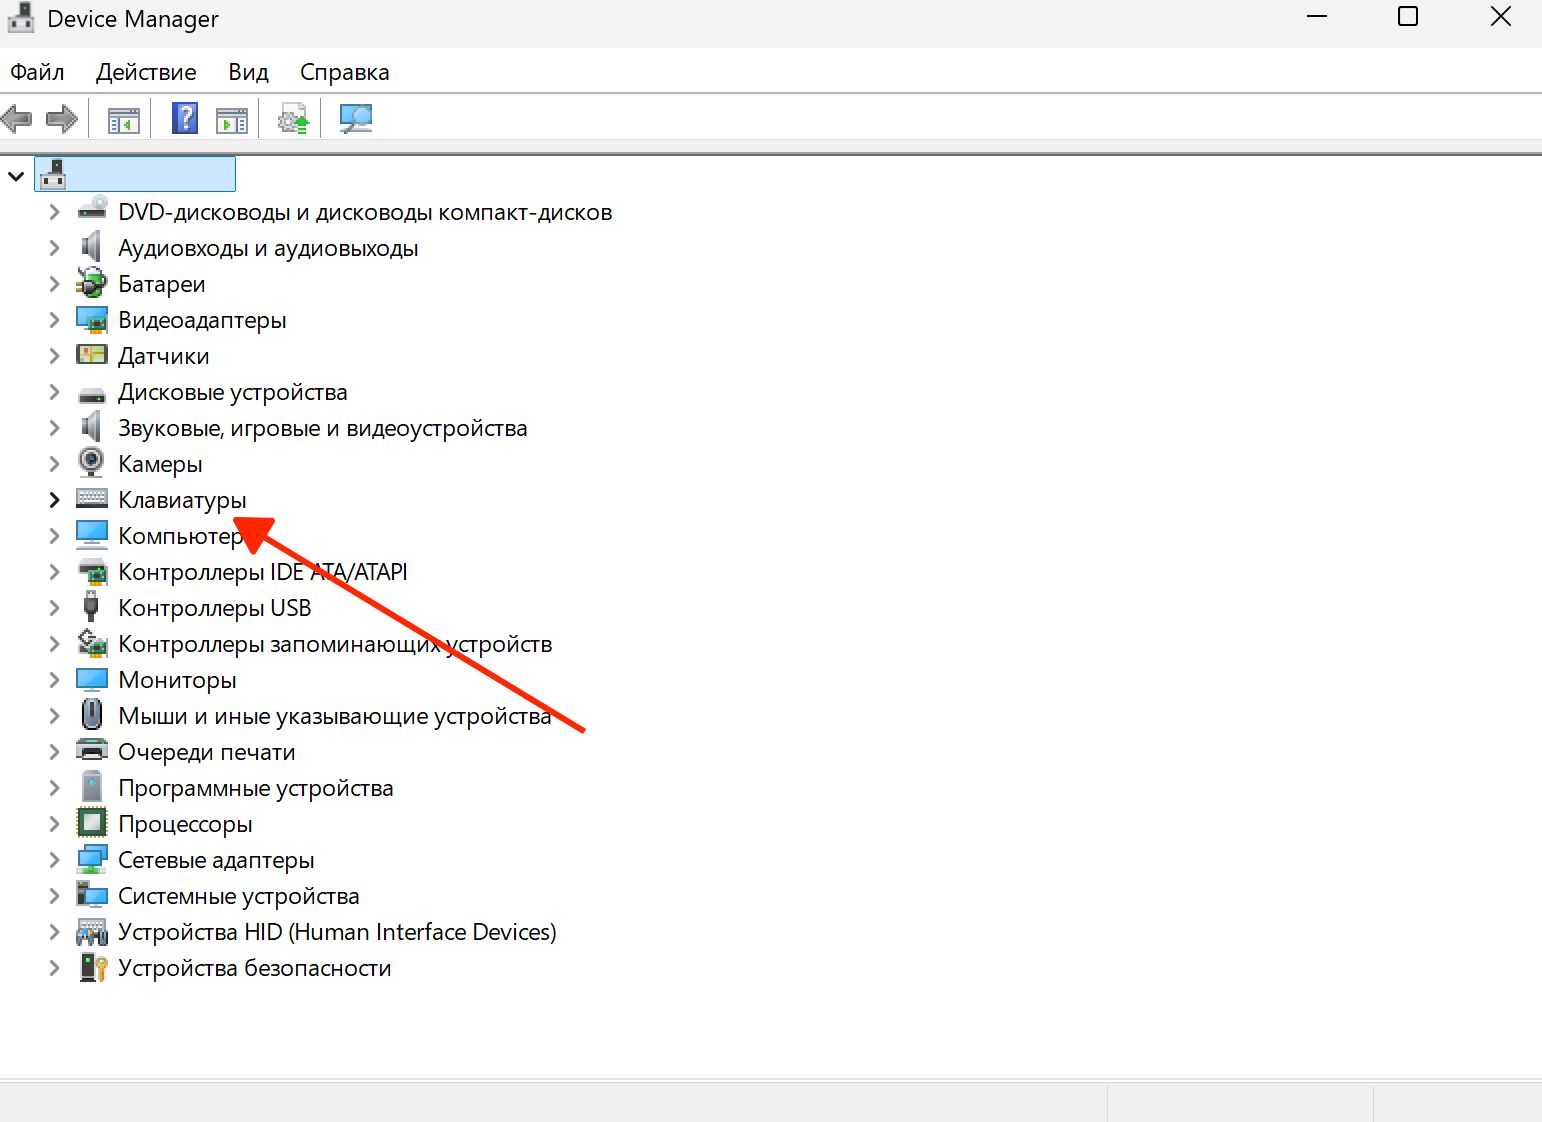Click the Show/Hide action pane icon
The height and width of the screenshot is (1122, 1542).
tap(232, 120)
